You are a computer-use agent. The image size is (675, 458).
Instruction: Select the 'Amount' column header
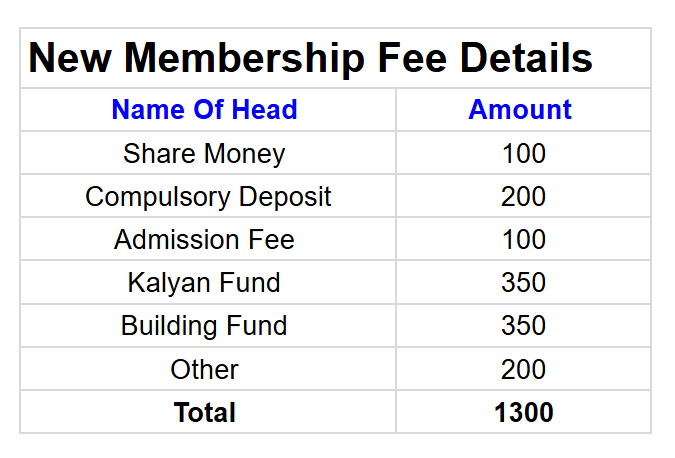coord(520,110)
